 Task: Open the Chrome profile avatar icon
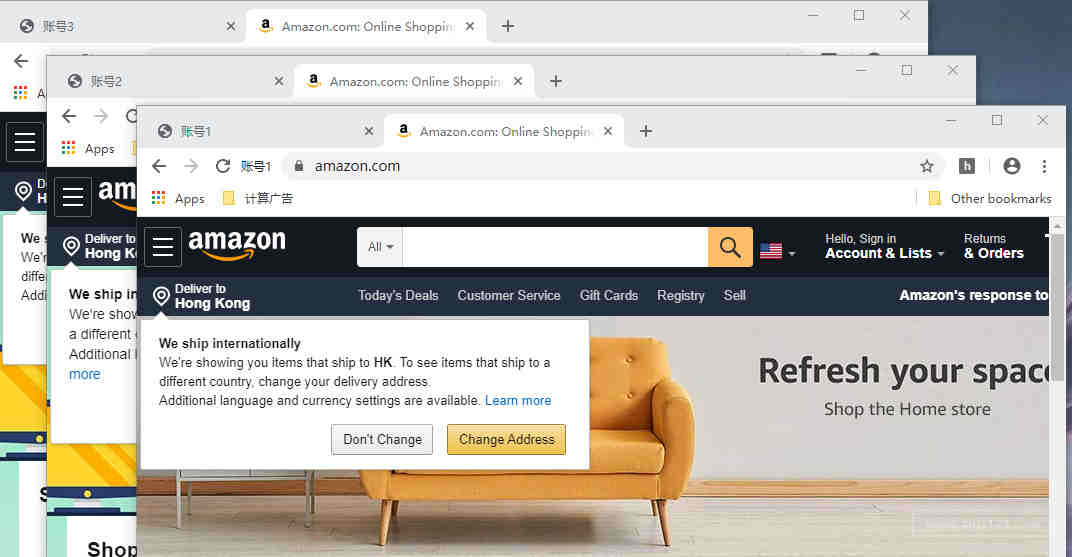click(x=1011, y=166)
